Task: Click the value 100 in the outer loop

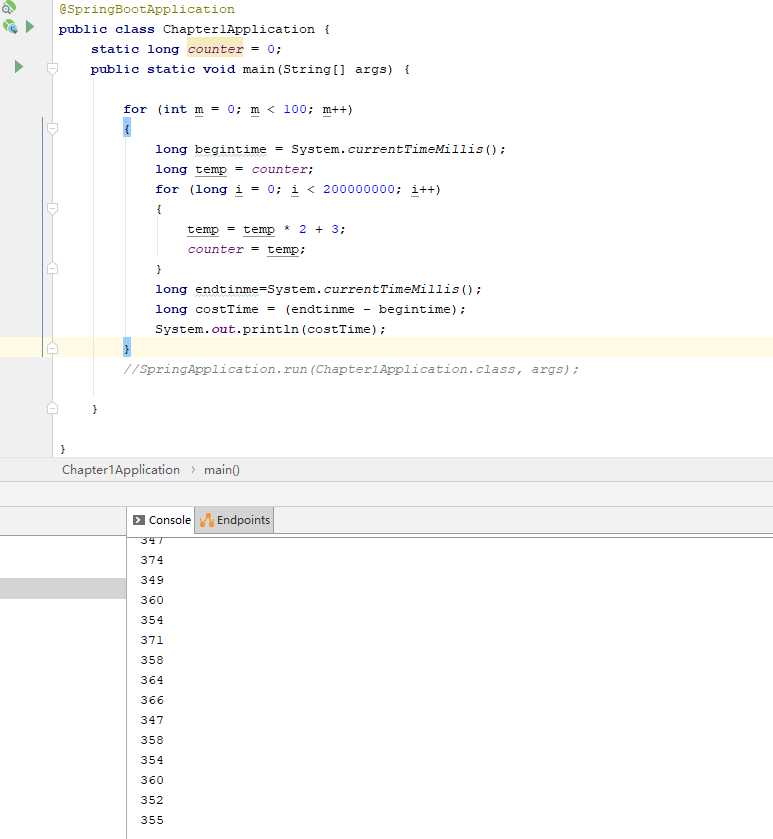Action: 295,109
